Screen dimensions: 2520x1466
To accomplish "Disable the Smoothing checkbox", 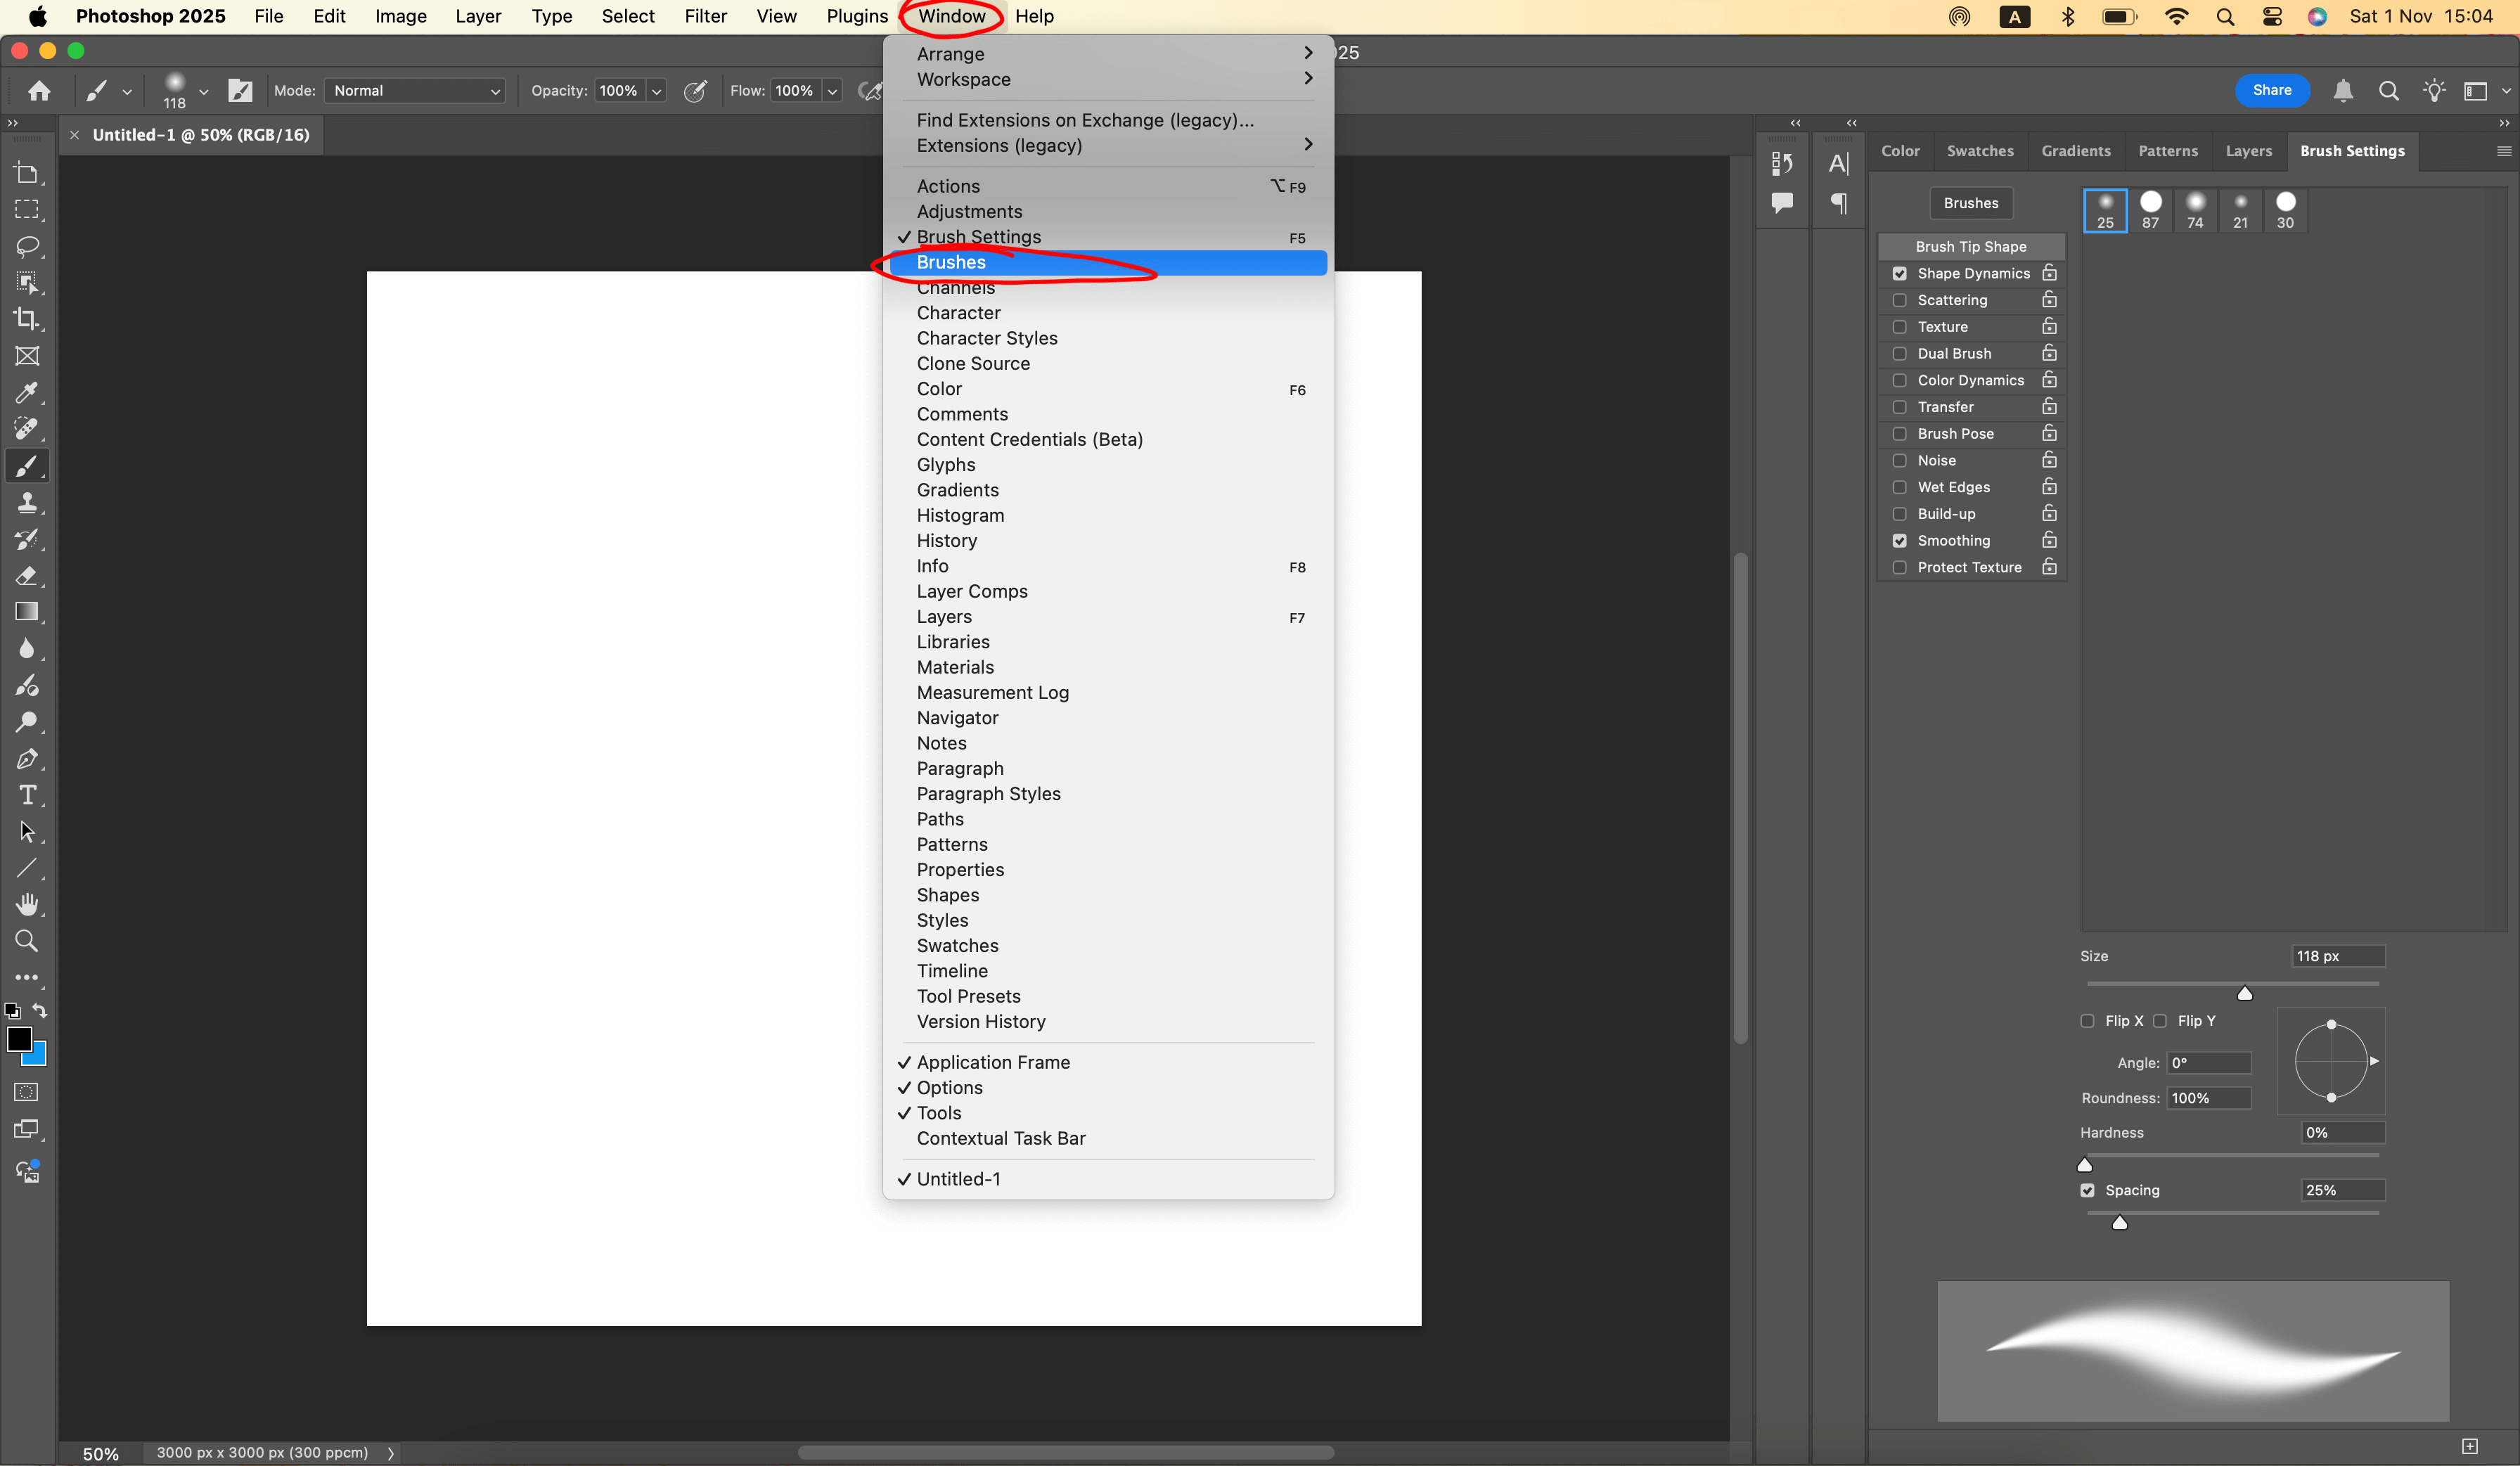I will [x=1899, y=541].
